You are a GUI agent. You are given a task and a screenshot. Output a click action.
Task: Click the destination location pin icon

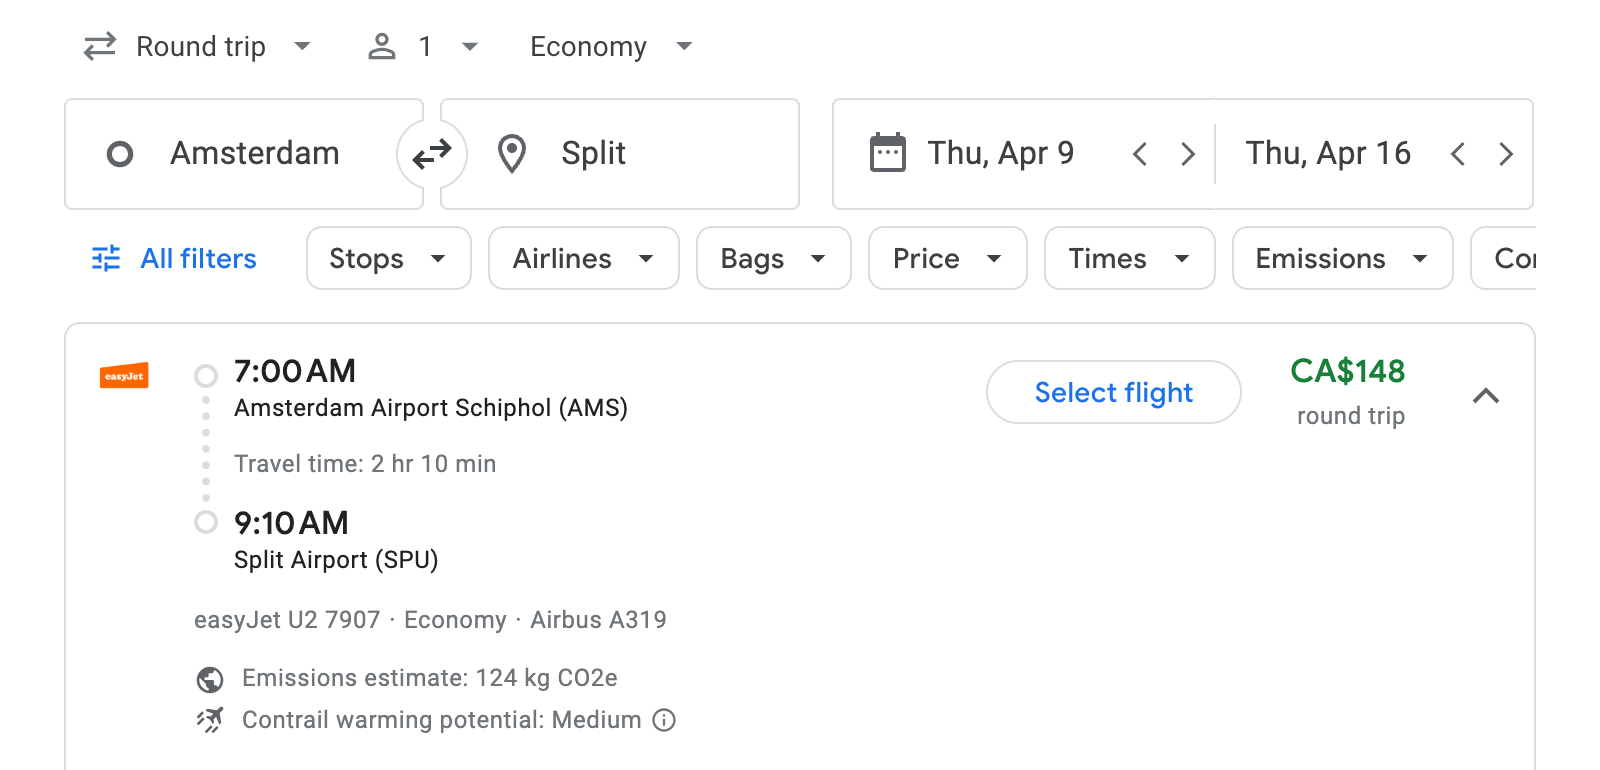[511, 153]
